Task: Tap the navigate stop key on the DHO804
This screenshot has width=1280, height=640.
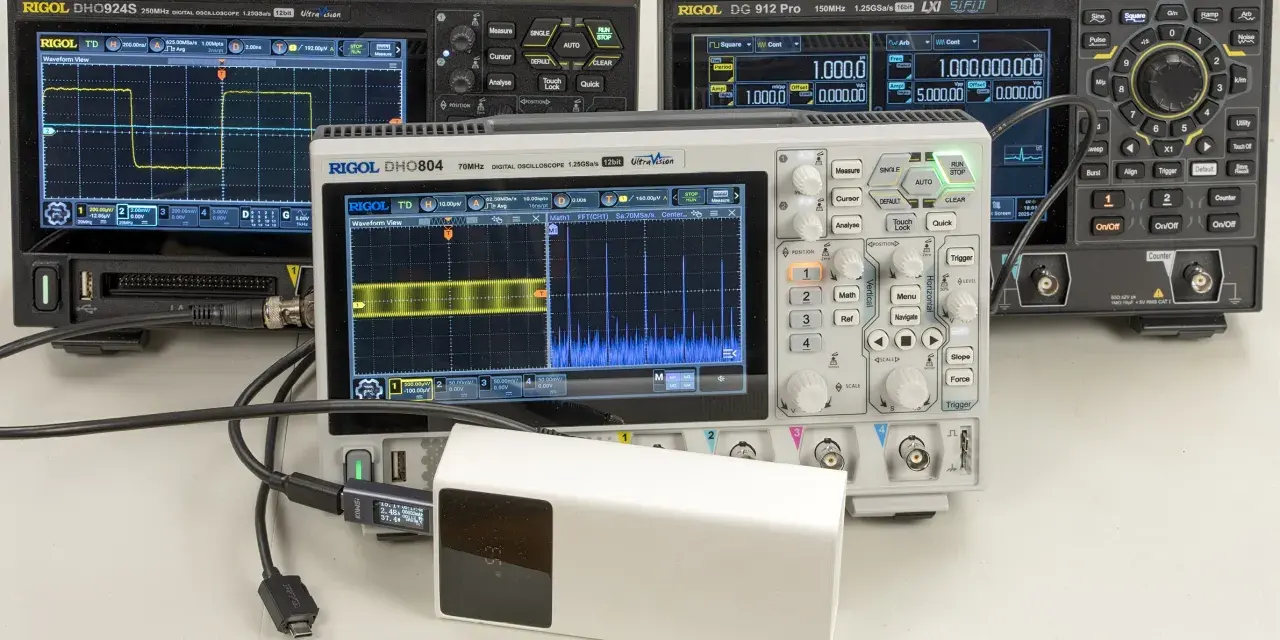Action: pos(905,339)
